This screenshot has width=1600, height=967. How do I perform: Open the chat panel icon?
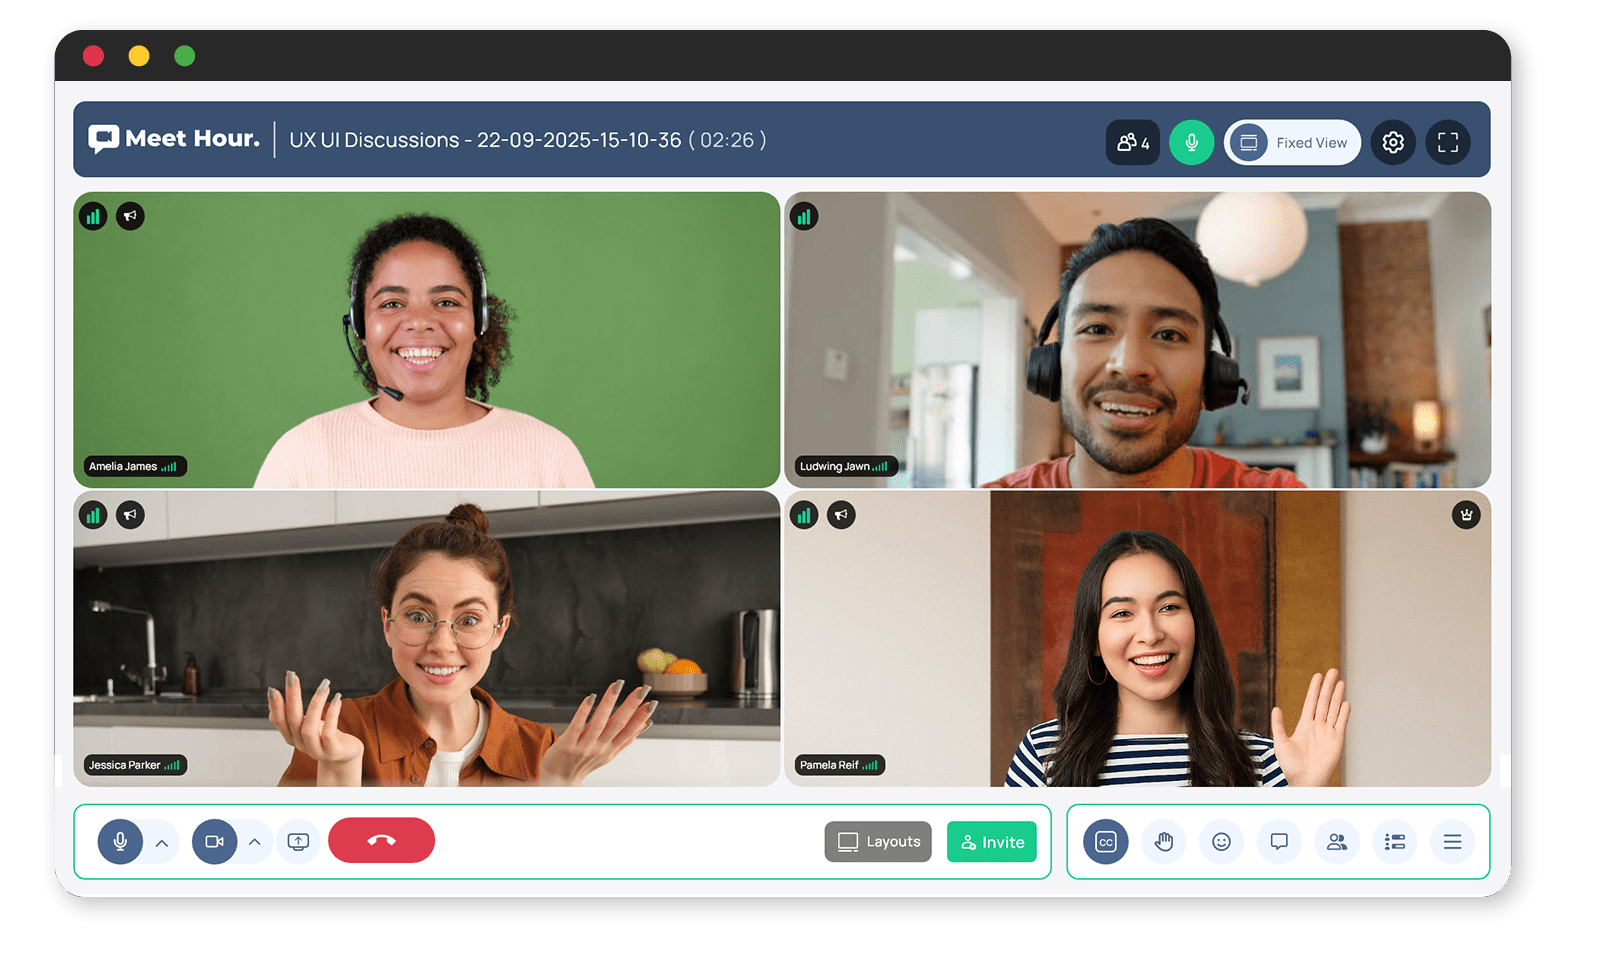(1279, 842)
